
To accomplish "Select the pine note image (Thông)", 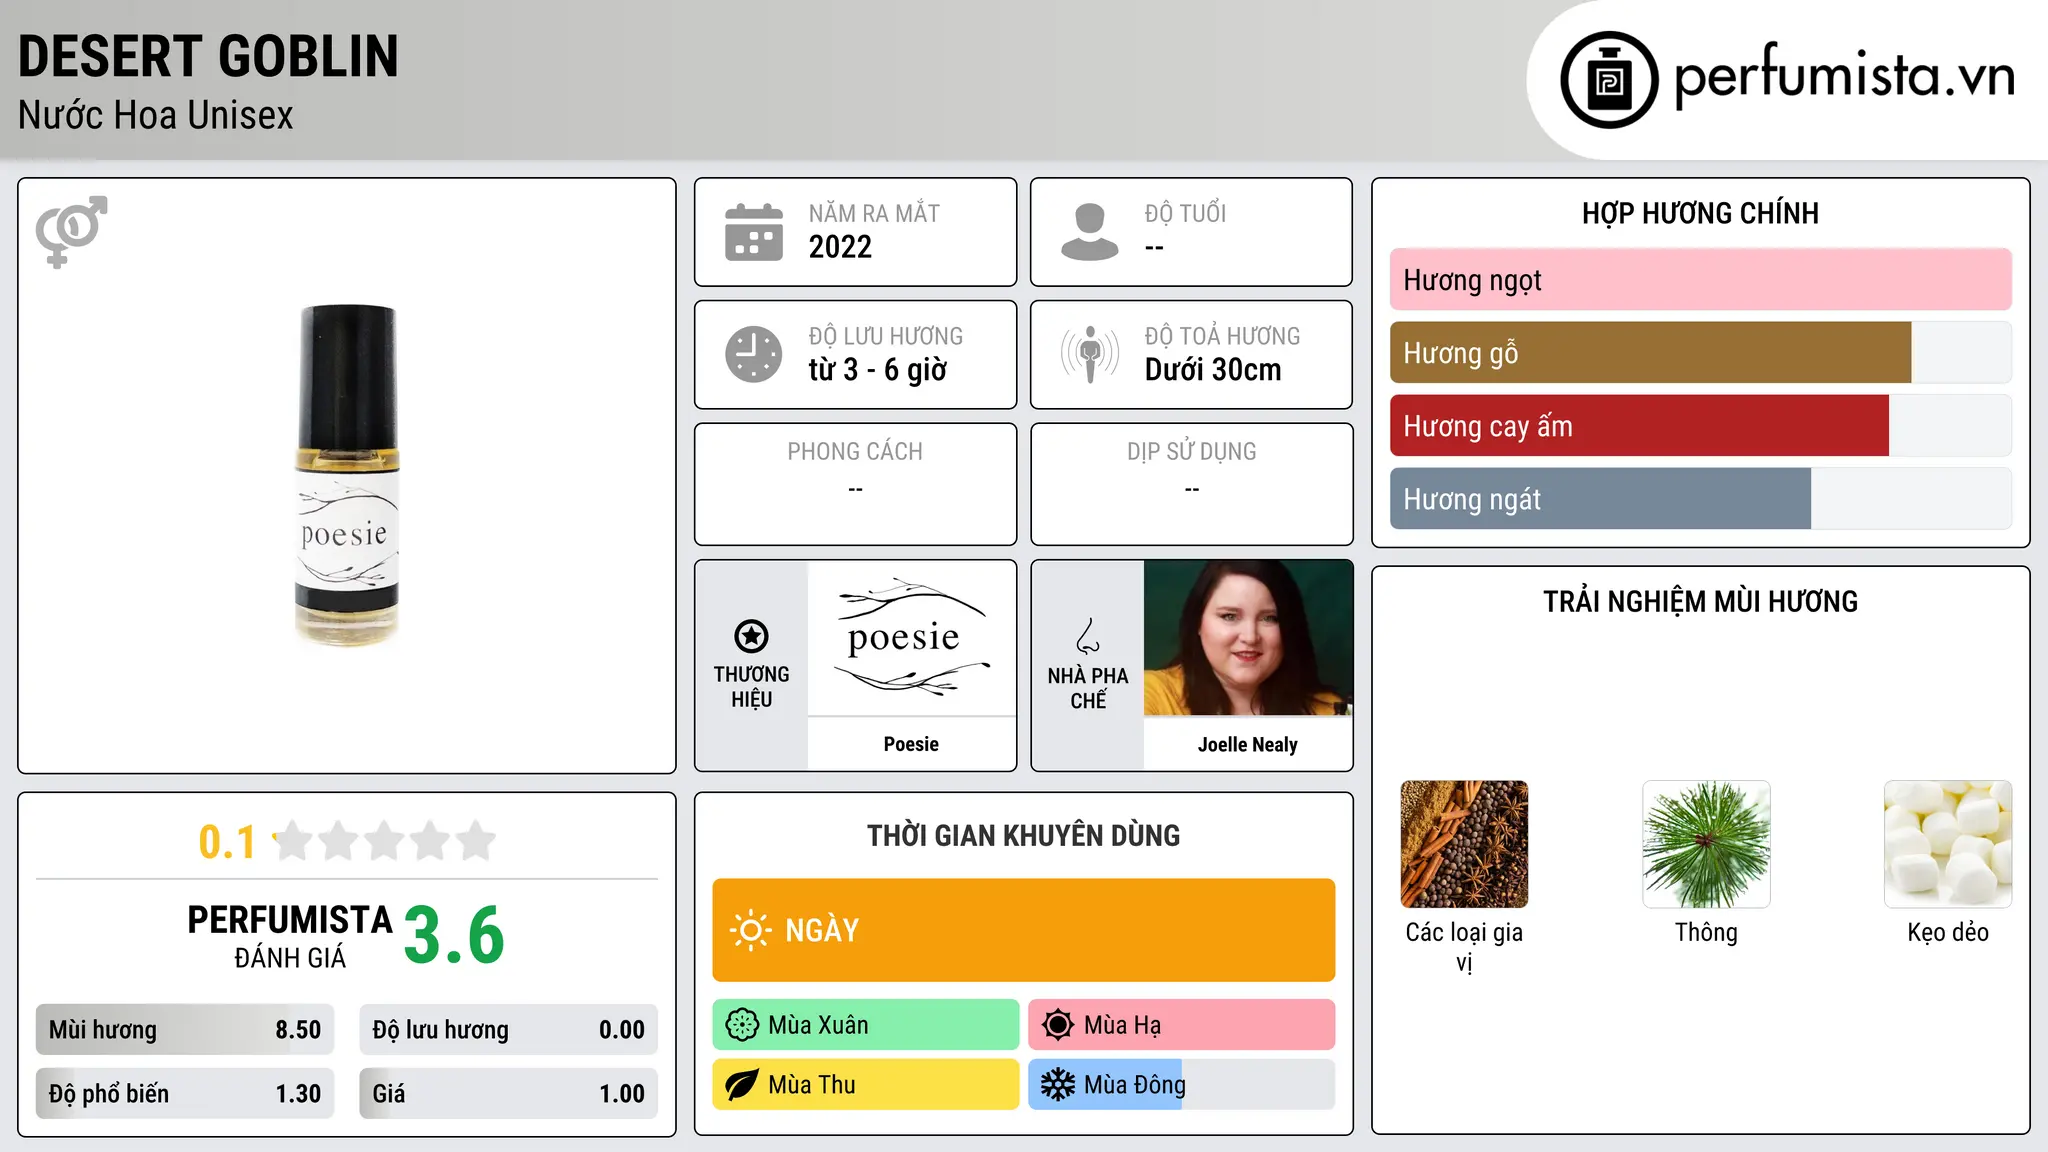I will point(1706,844).
